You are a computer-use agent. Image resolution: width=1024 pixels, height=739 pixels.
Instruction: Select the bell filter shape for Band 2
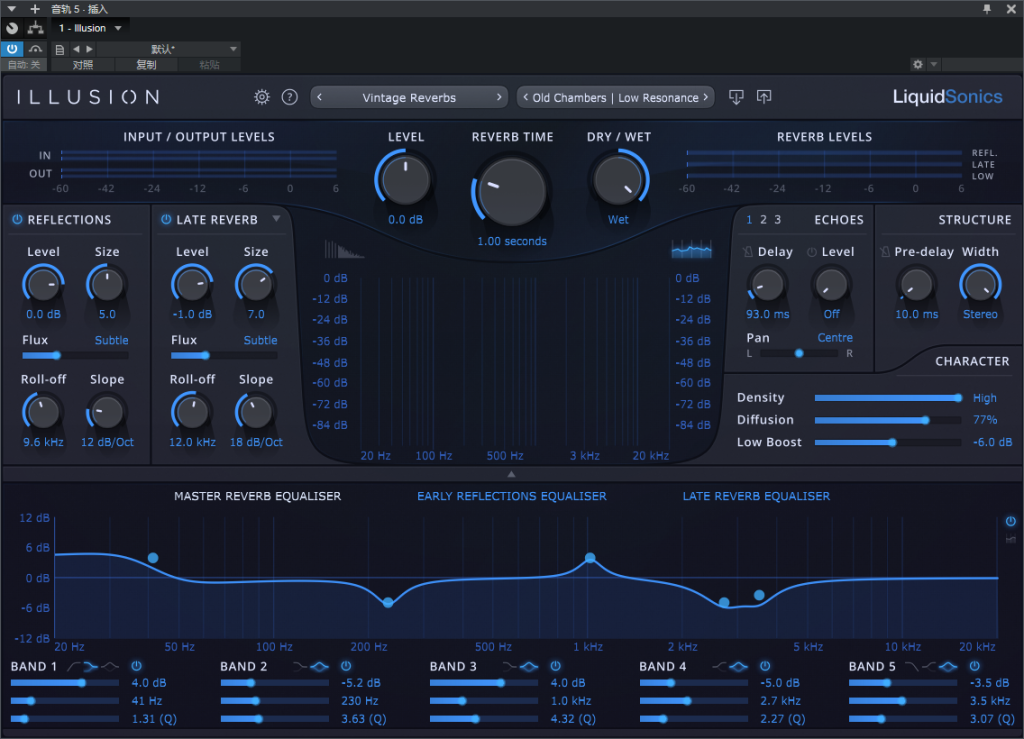coord(319,667)
